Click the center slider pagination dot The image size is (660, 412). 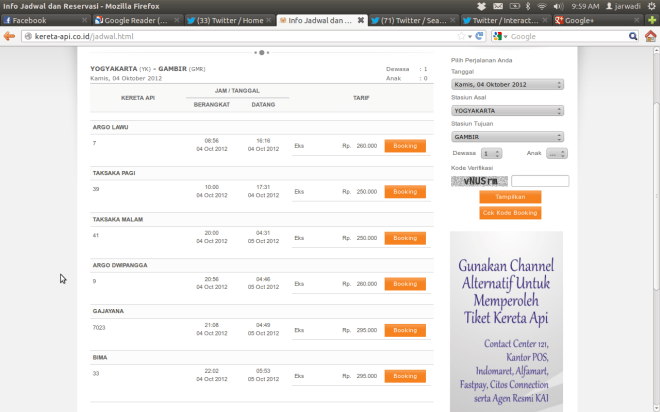[262, 53]
